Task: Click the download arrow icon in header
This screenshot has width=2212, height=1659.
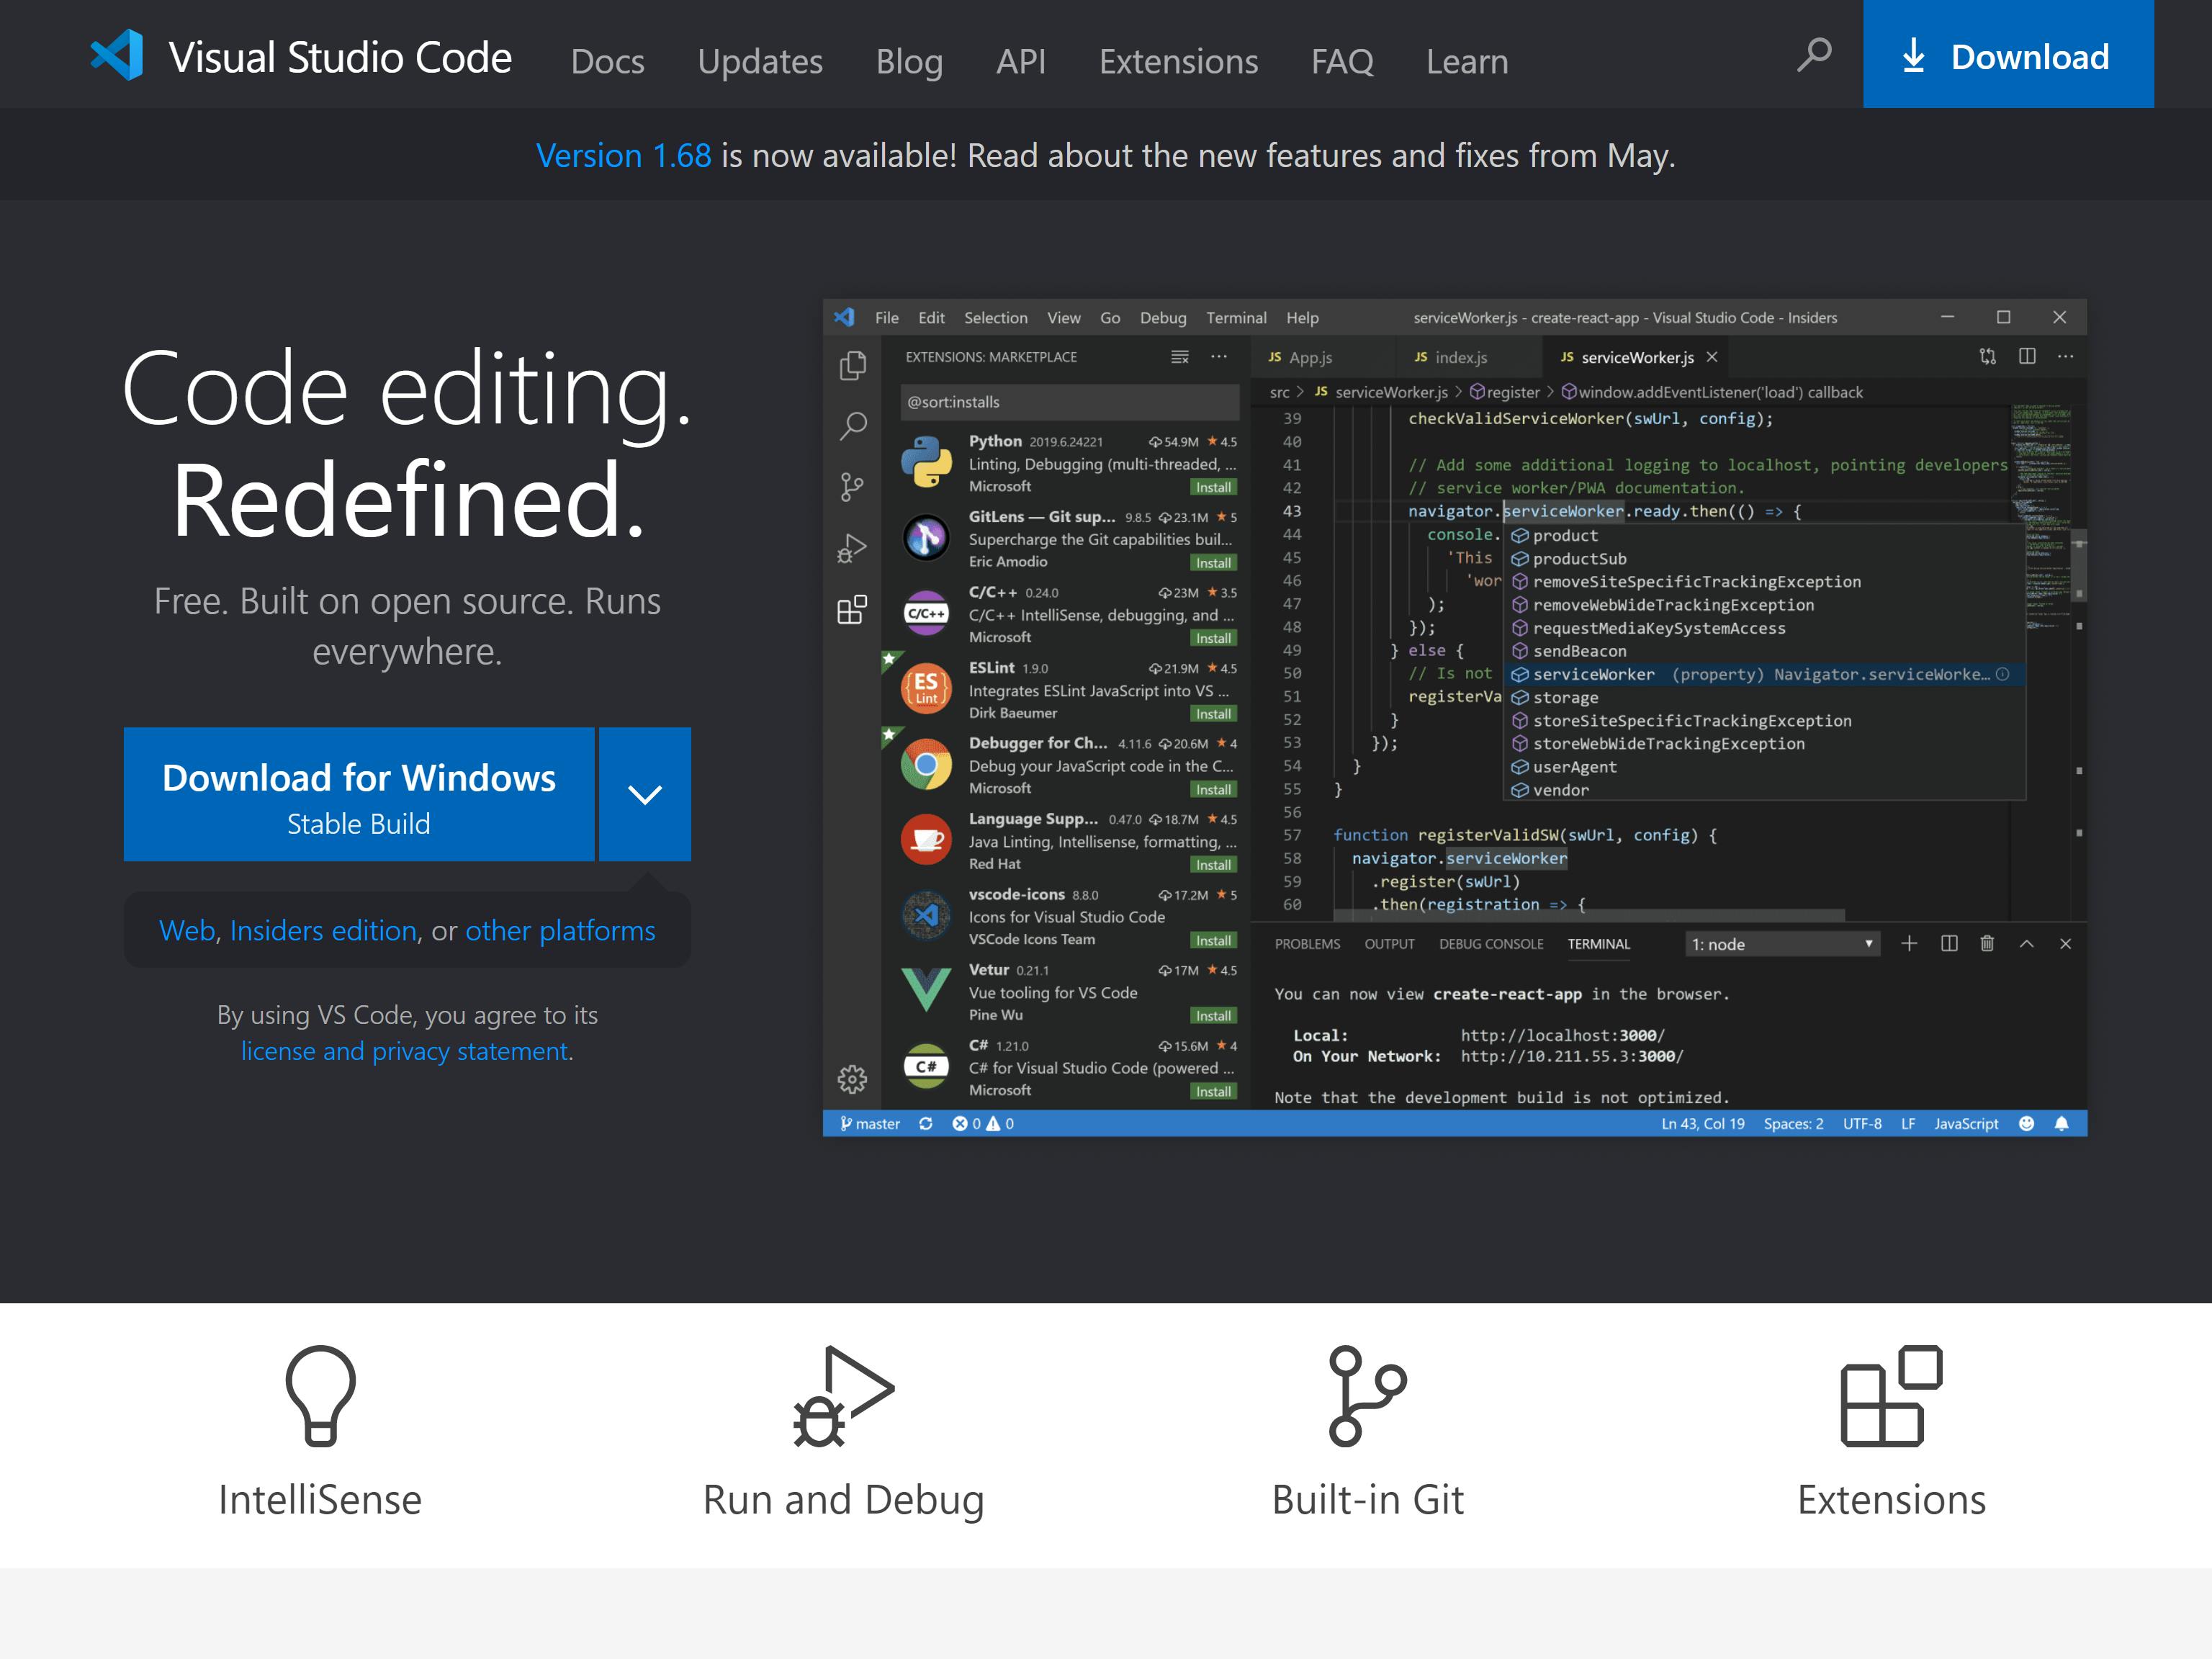Action: pyautogui.click(x=1912, y=56)
